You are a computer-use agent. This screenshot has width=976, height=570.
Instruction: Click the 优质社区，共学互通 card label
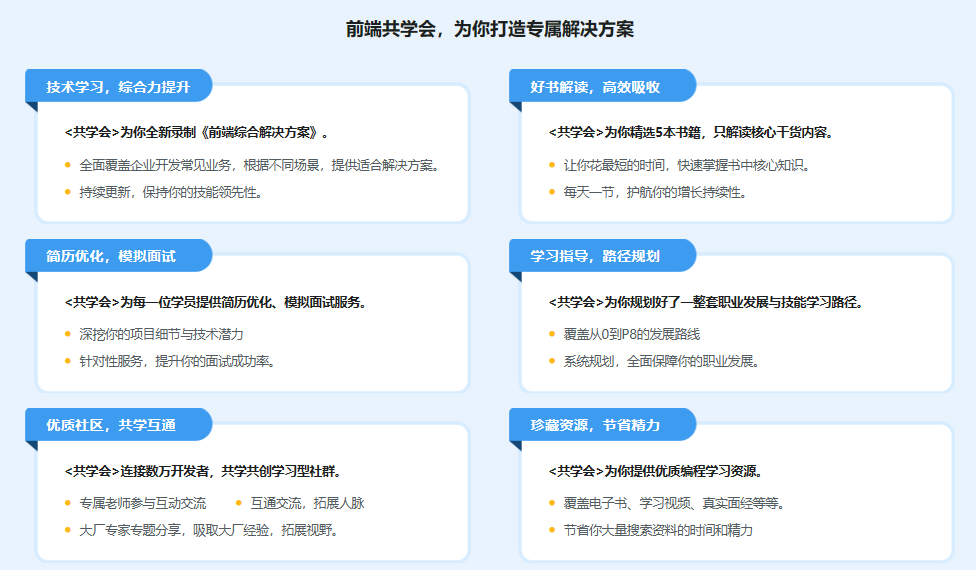pos(111,425)
